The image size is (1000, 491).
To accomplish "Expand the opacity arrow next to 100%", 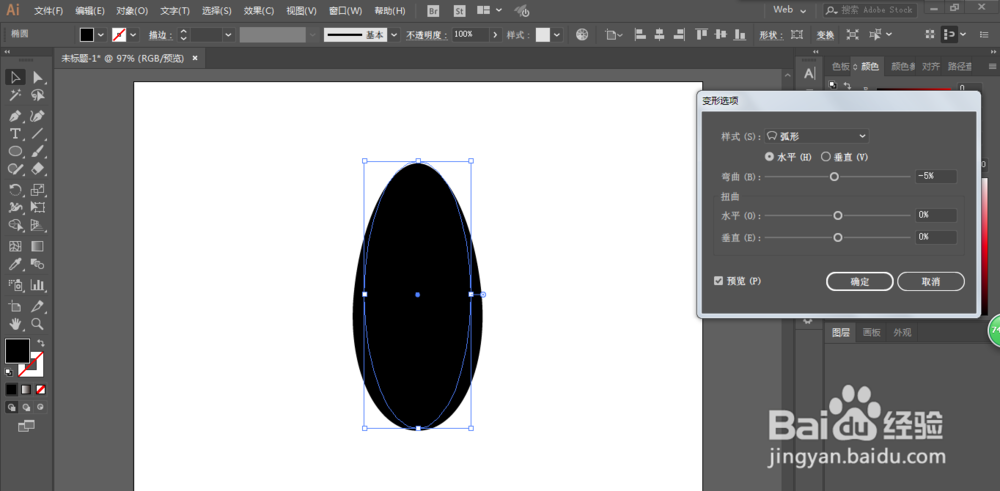I will (x=496, y=34).
